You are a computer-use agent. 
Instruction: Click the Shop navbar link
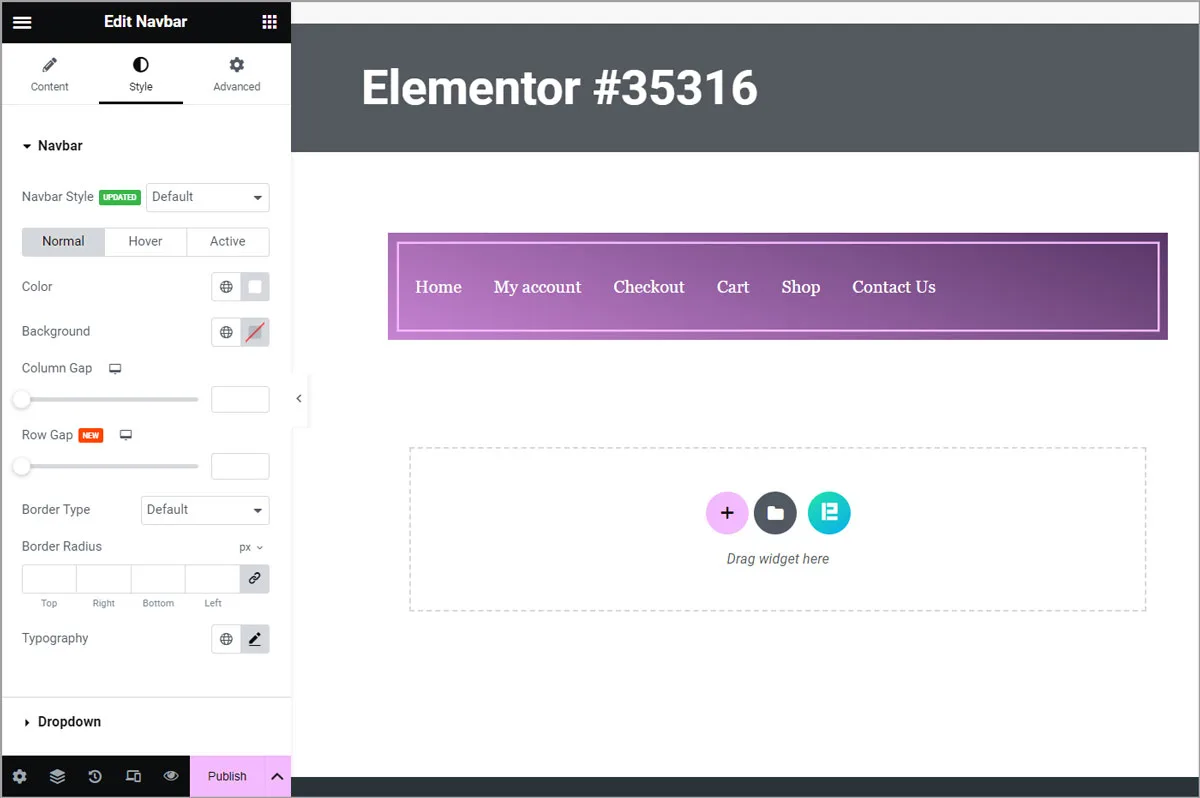point(801,287)
